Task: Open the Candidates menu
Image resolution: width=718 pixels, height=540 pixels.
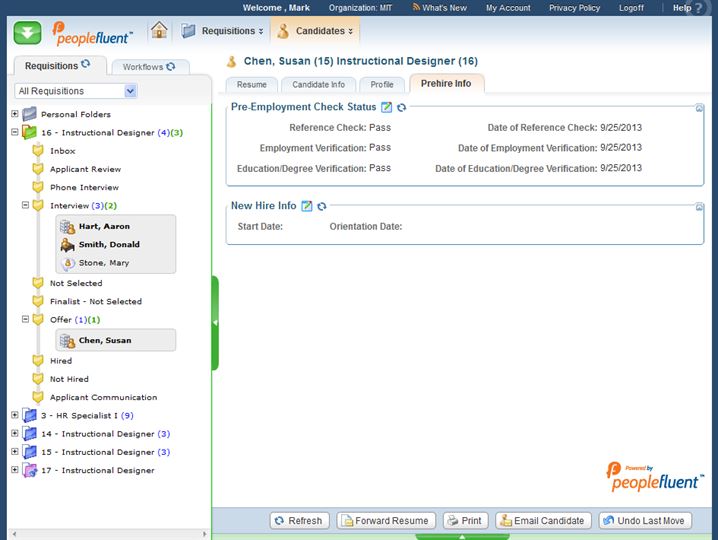Action: click(314, 31)
